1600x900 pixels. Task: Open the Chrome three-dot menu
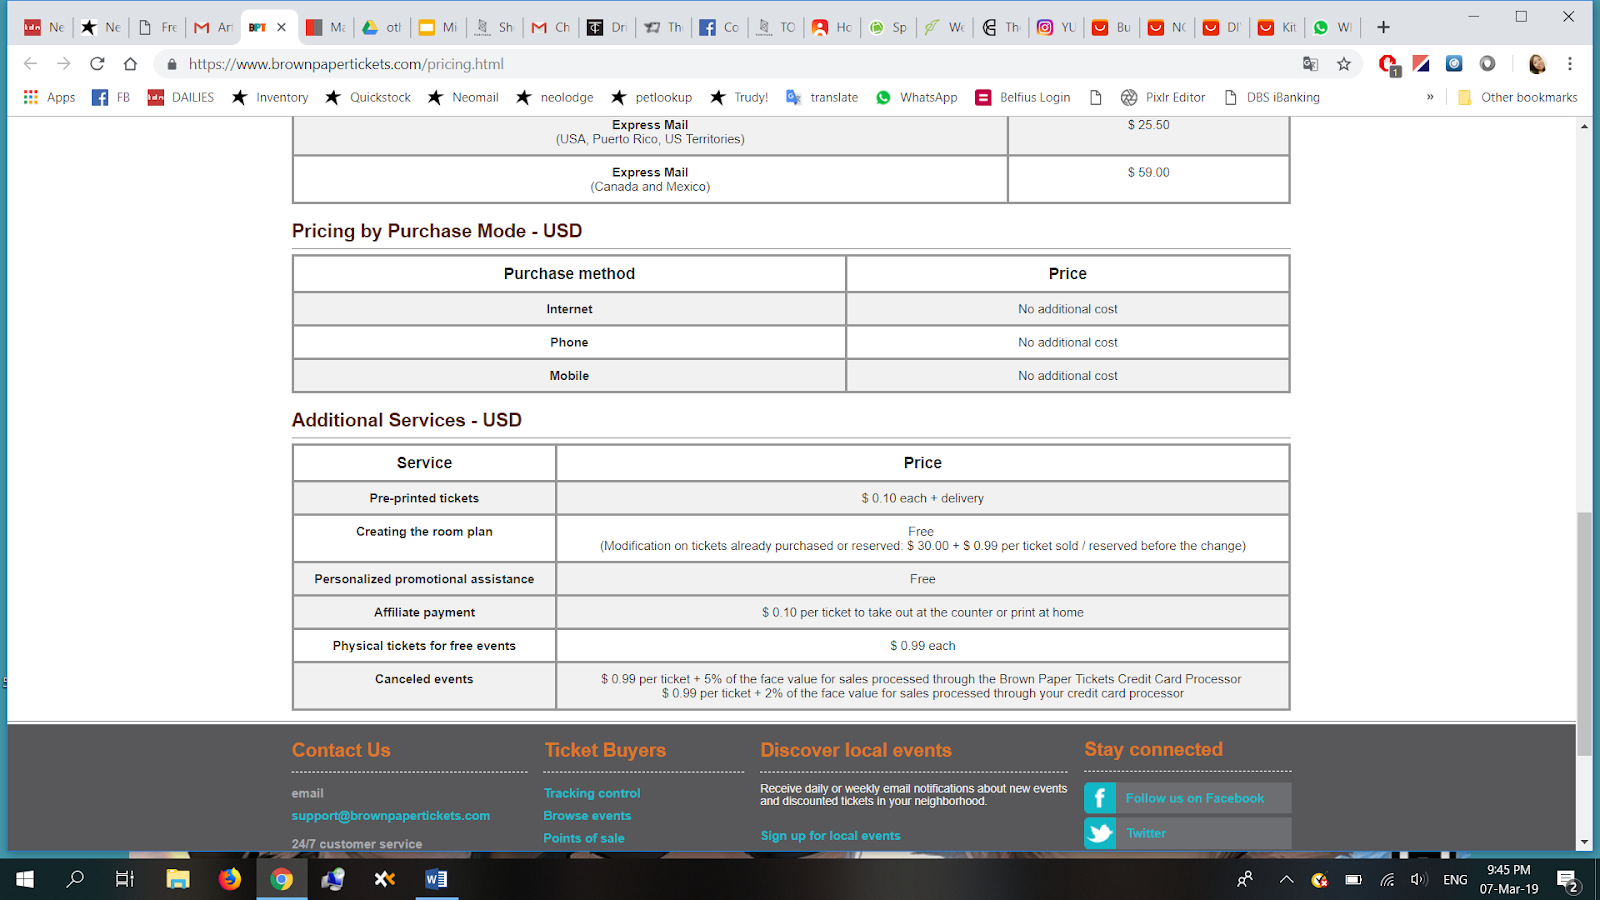tap(1570, 64)
